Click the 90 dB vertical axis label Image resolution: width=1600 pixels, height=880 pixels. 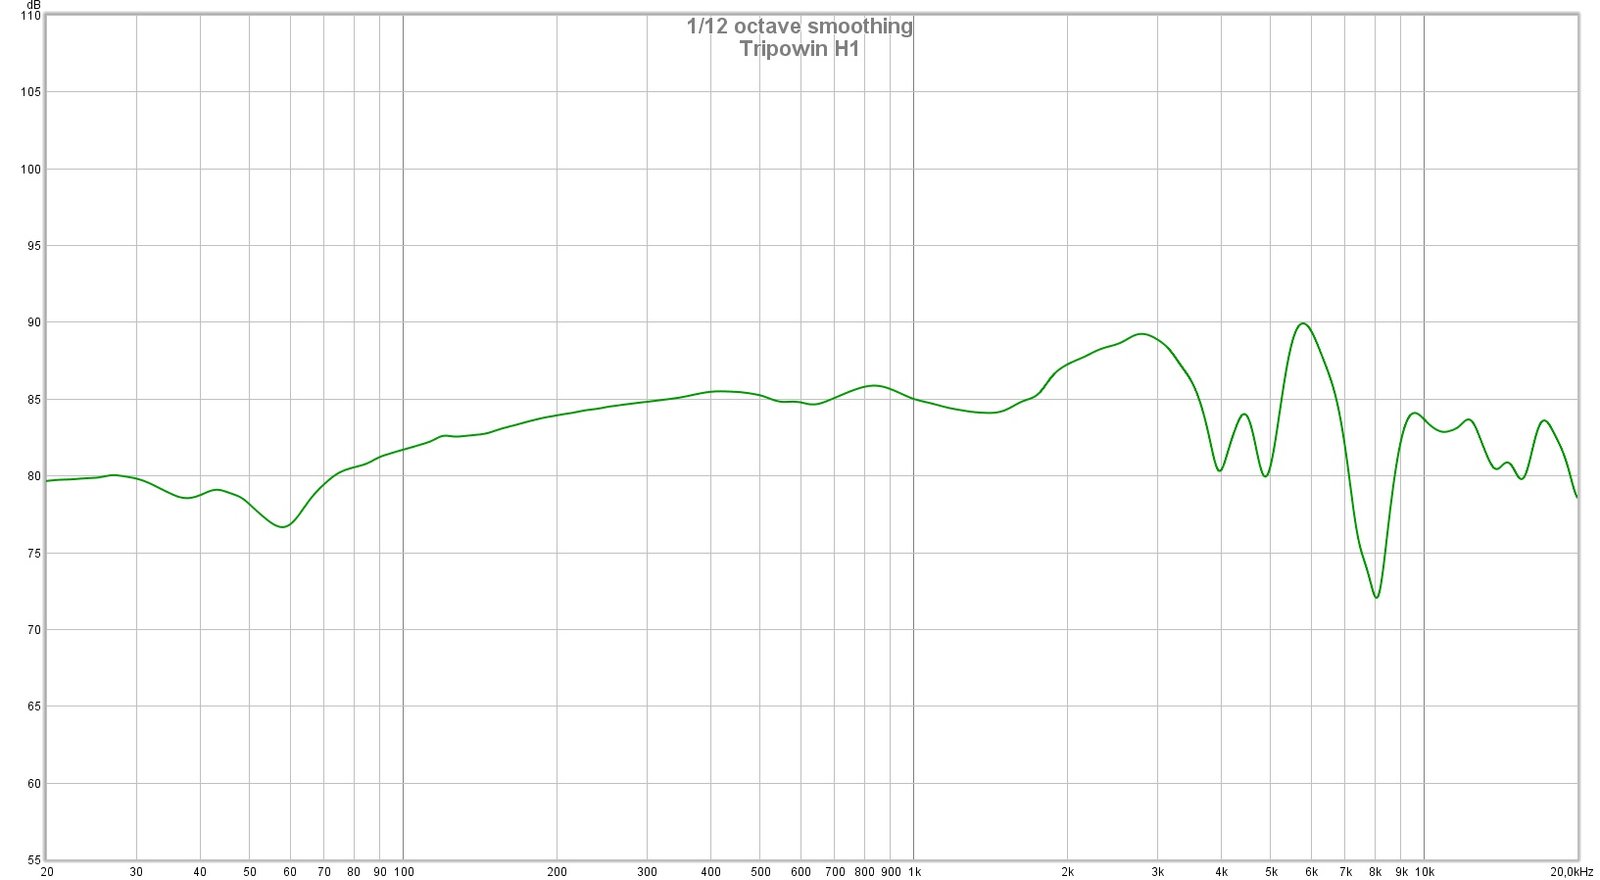pos(33,323)
